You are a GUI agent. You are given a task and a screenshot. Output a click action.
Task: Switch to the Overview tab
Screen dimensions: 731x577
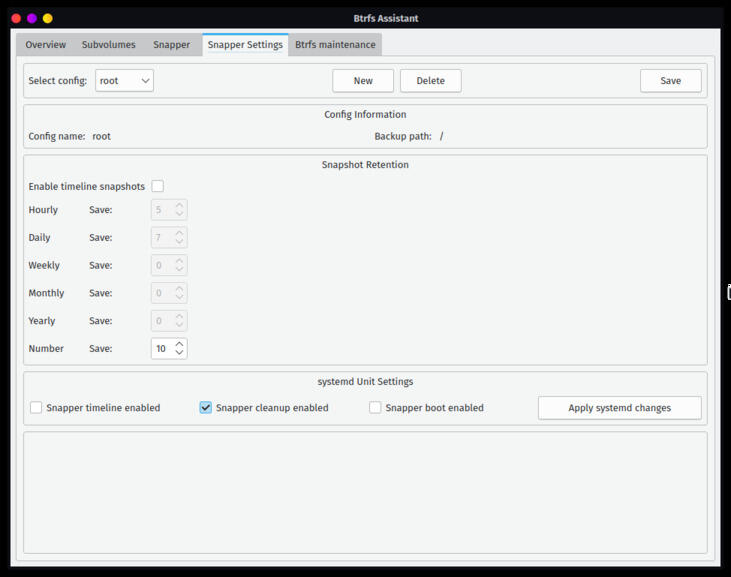coord(46,45)
